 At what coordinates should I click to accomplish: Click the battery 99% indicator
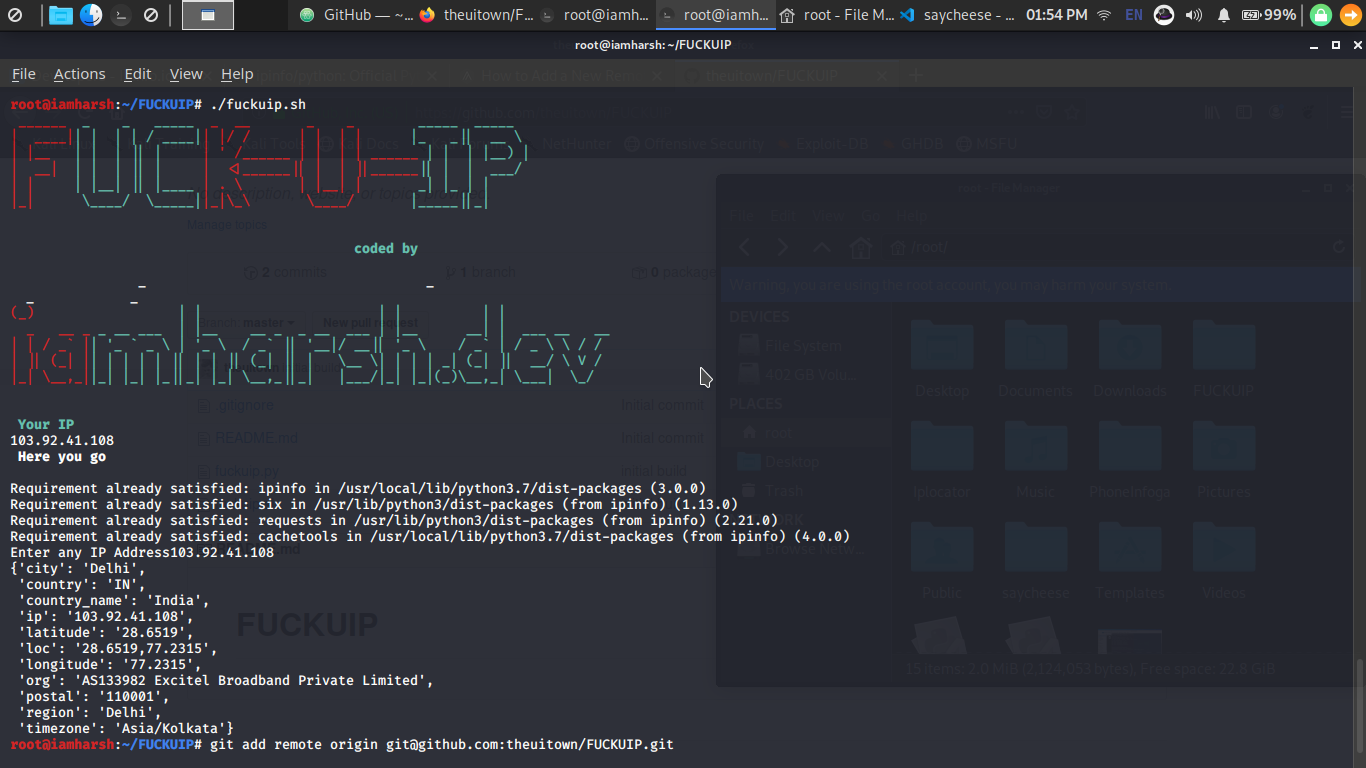pyautogui.click(x=1268, y=15)
